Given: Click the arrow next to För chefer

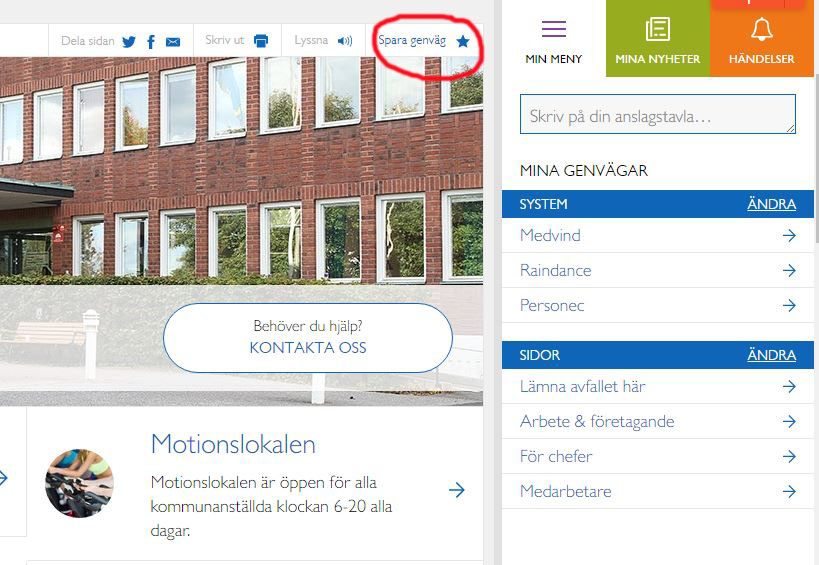Looking at the screenshot, I should point(789,456).
